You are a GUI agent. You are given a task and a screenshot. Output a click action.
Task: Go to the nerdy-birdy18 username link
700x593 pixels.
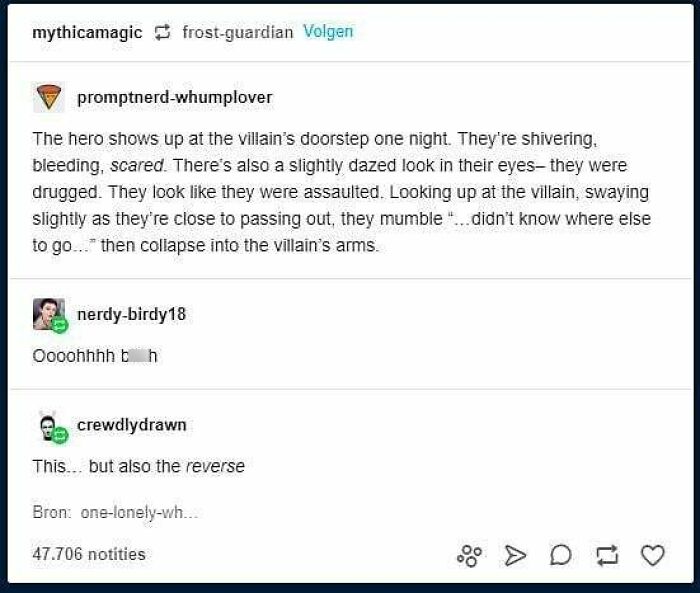click(131, 314)
